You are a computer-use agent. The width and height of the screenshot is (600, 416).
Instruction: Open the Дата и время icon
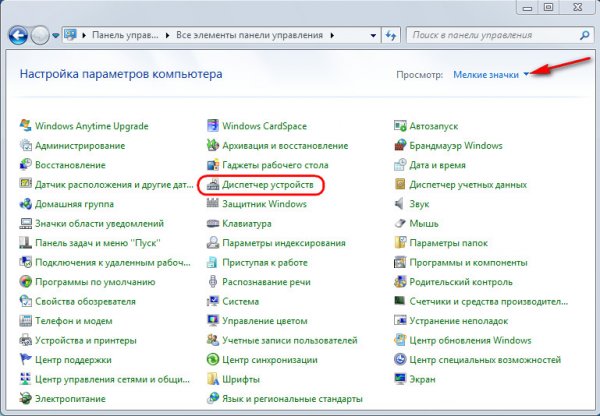tap(400, 165)
